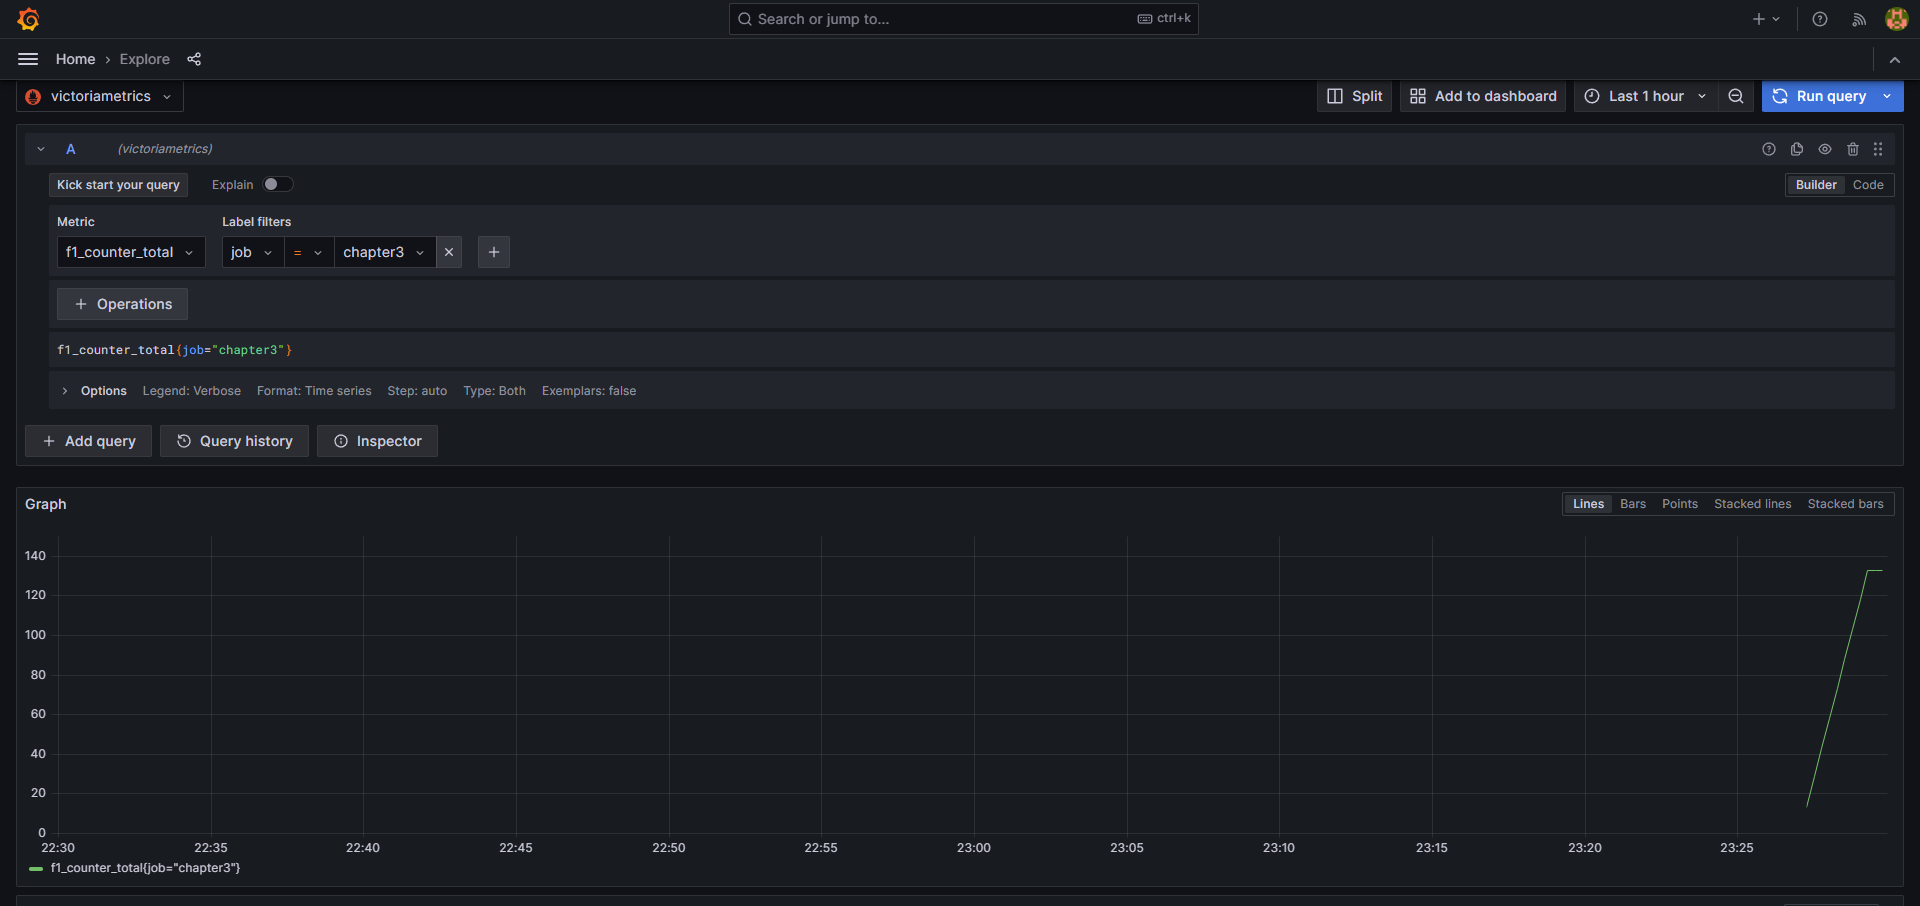The image size is (1920, 906).
Task: Click the f1_counter_total legend entry
Action: click(x=145, y=868)
